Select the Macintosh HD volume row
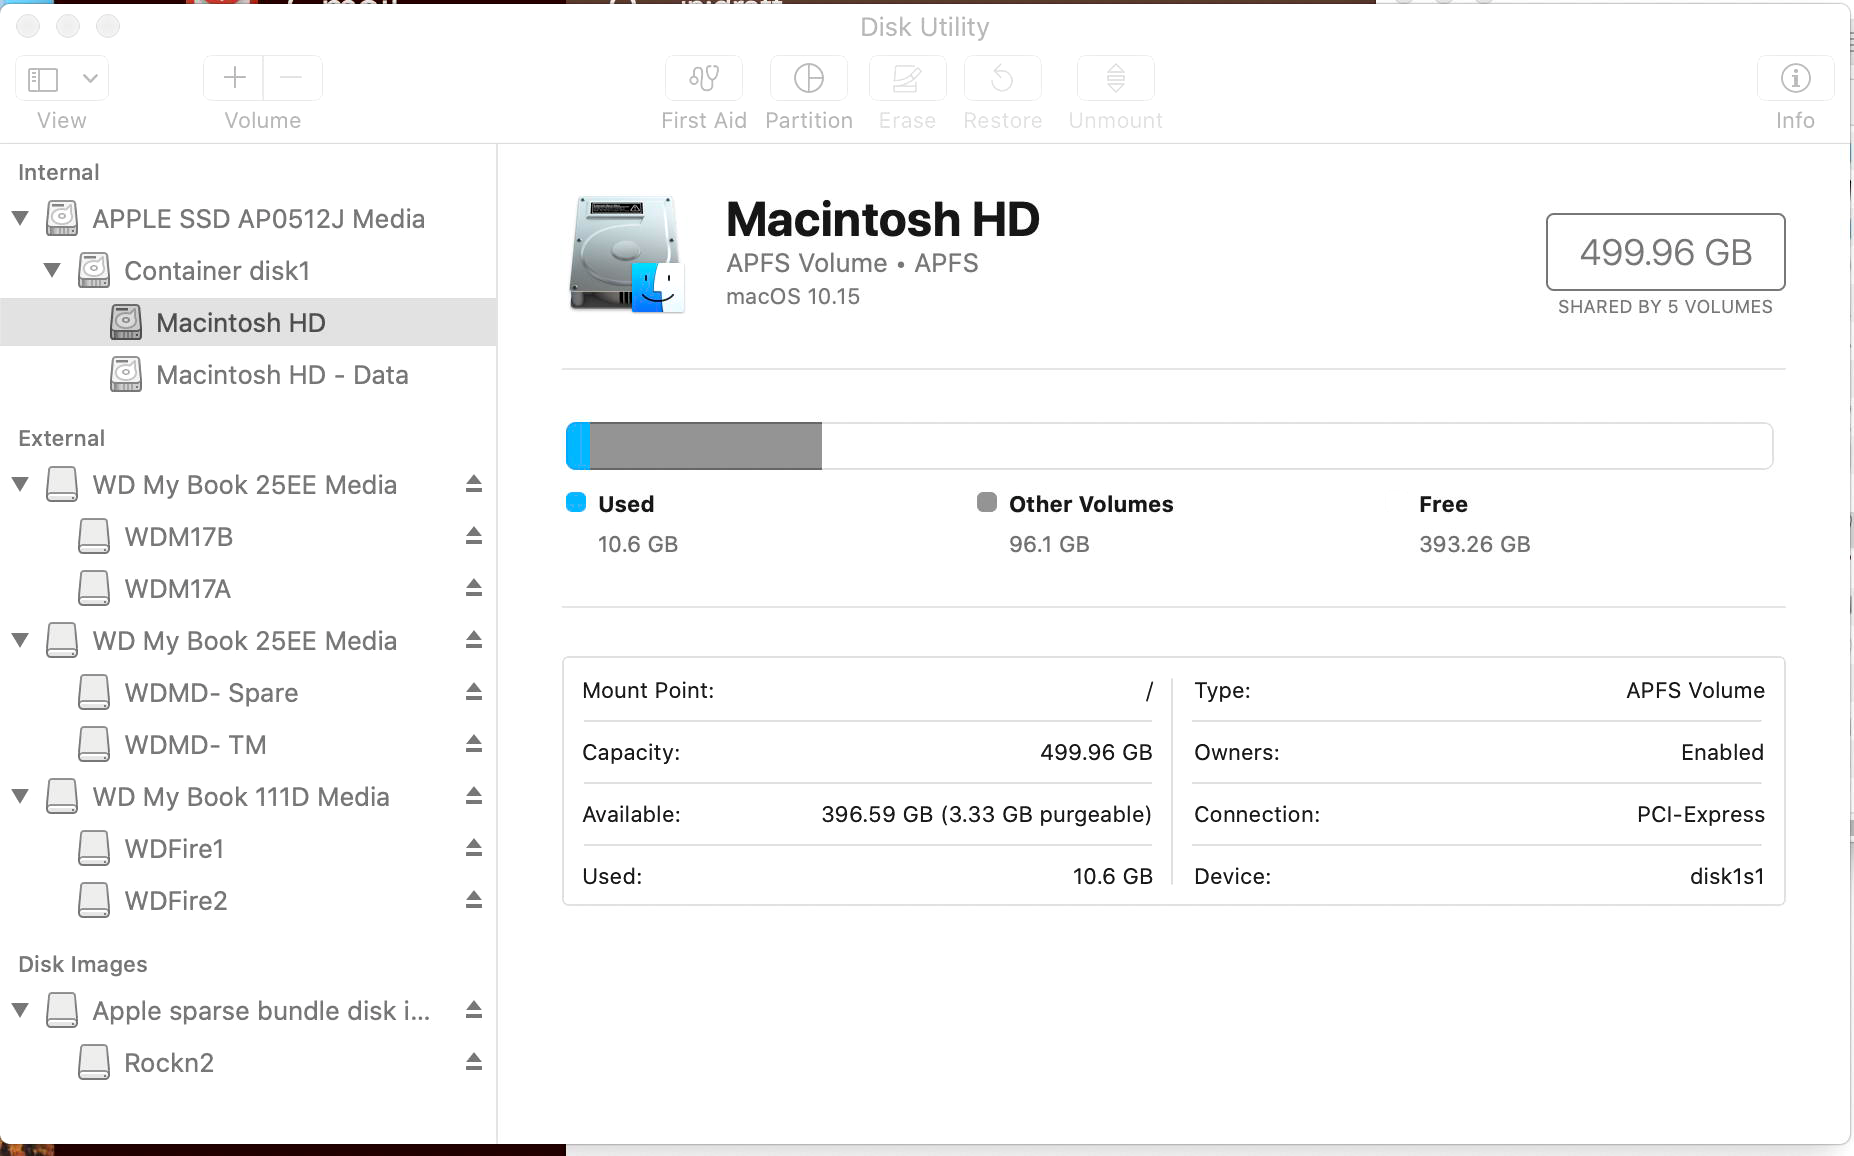 [x=248, y=322]
